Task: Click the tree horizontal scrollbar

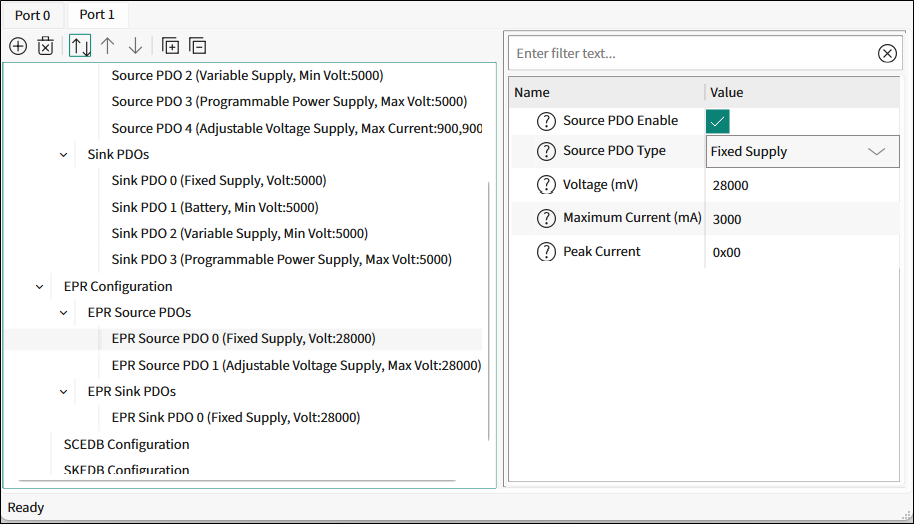Action: 237,481
